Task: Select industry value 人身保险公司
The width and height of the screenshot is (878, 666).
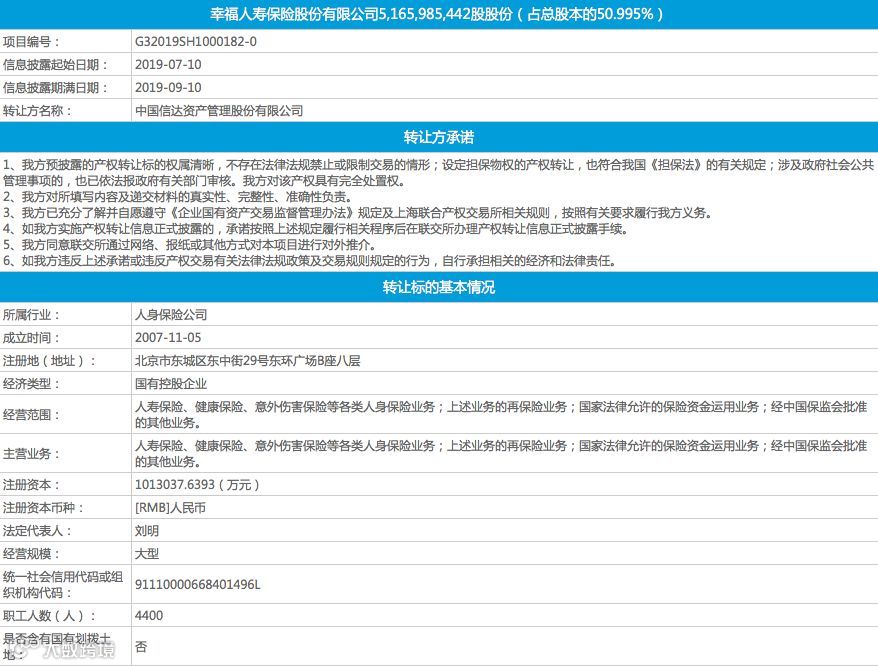Action: (171, 315)
